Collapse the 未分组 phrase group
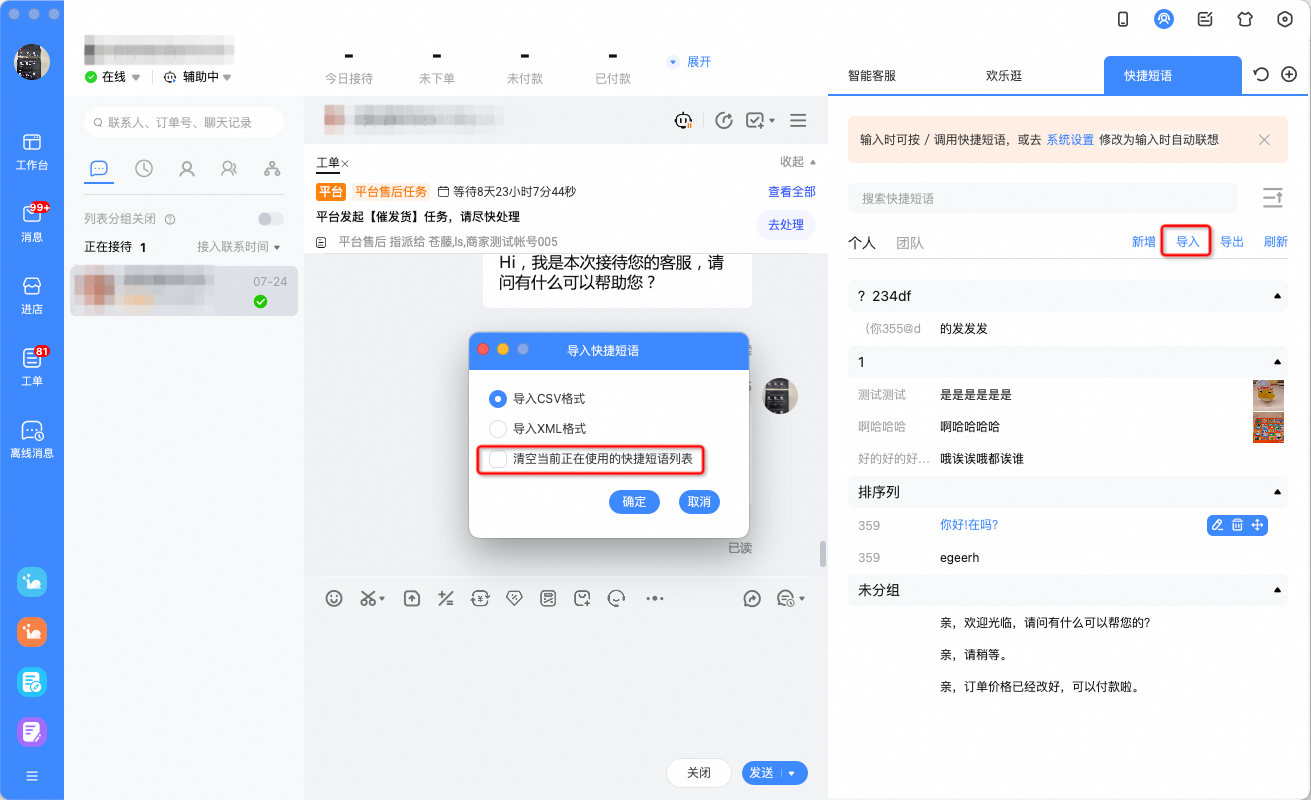Image resolution: width=1311 pixels, height=800 pixels. pyautogui.click(x=1277, y=590)
